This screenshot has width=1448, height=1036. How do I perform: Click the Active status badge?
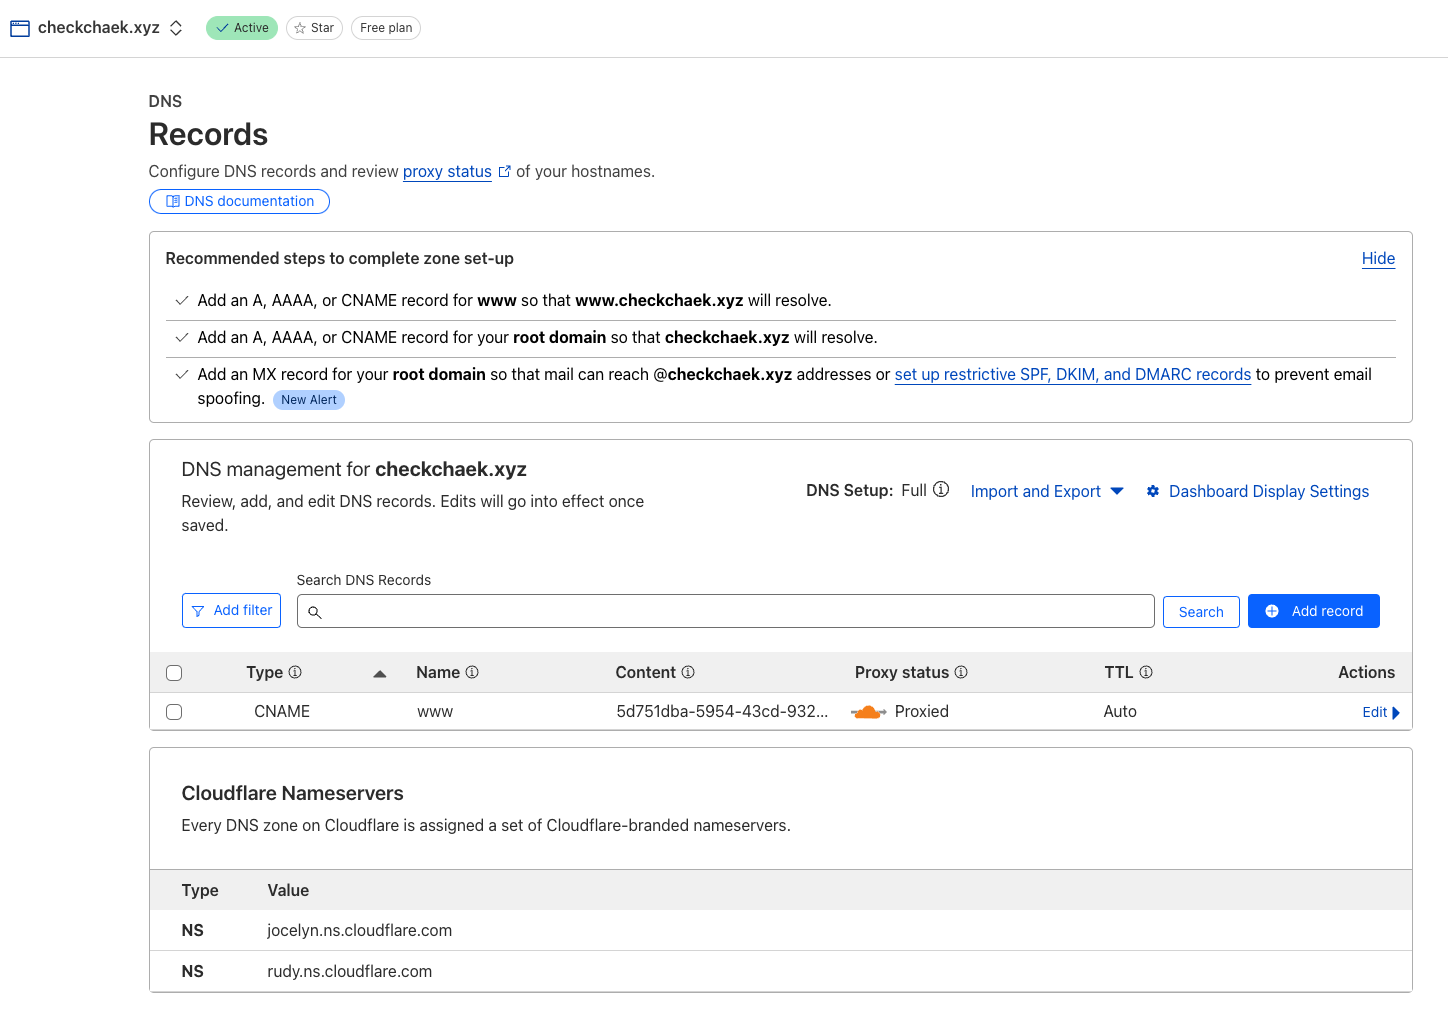242,28
